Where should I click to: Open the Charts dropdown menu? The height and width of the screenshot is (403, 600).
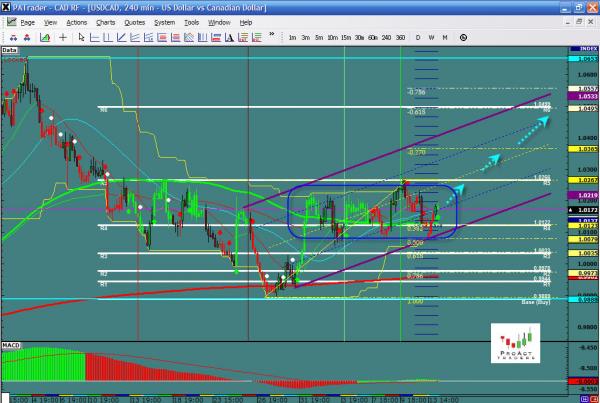(106, 21)
